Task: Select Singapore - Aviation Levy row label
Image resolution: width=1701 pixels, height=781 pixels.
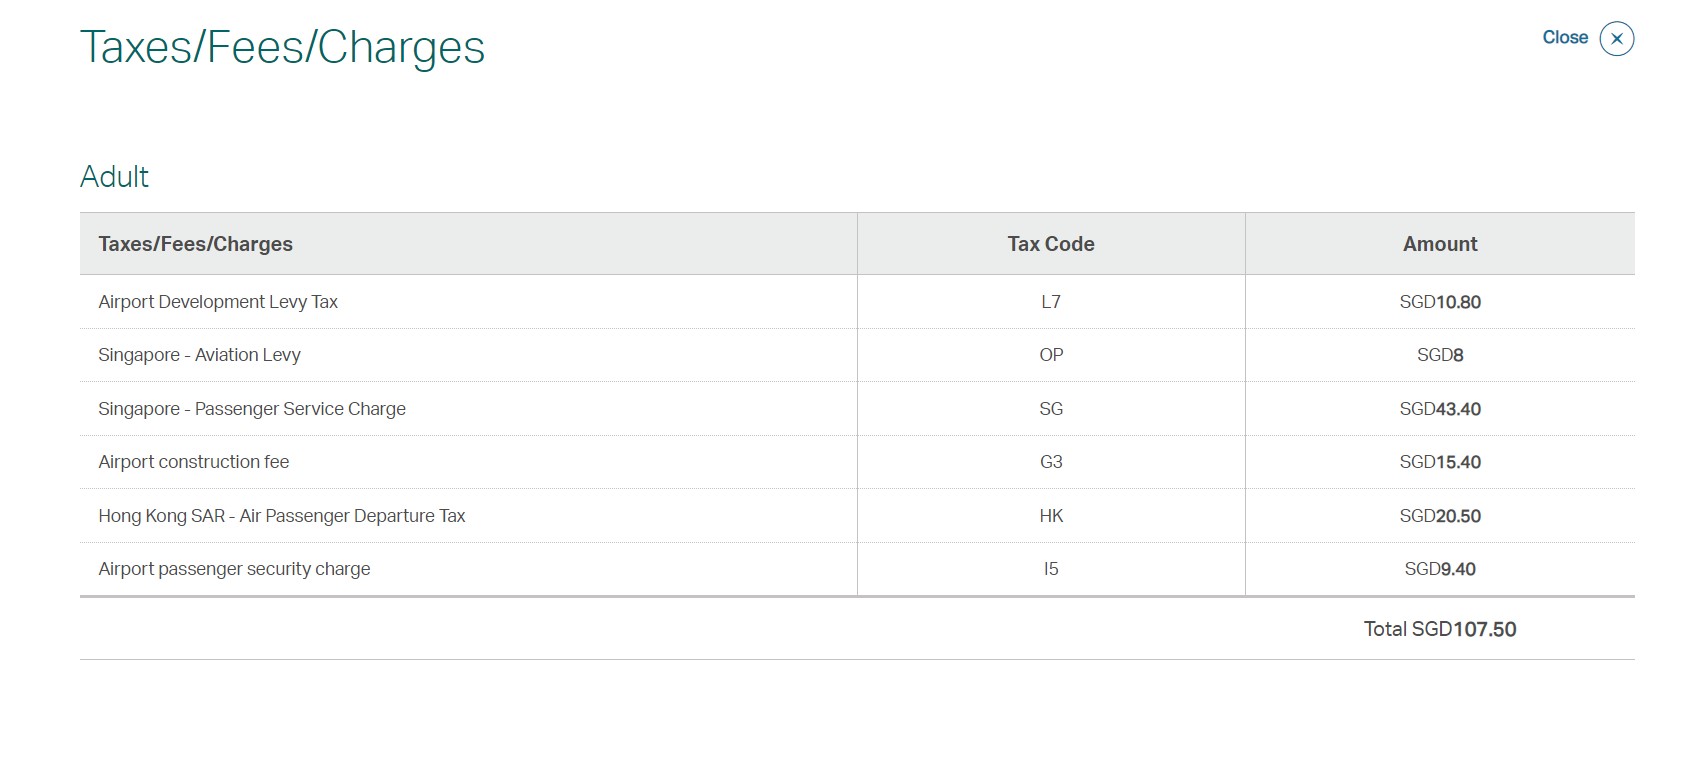Action: tap(199, 355)
